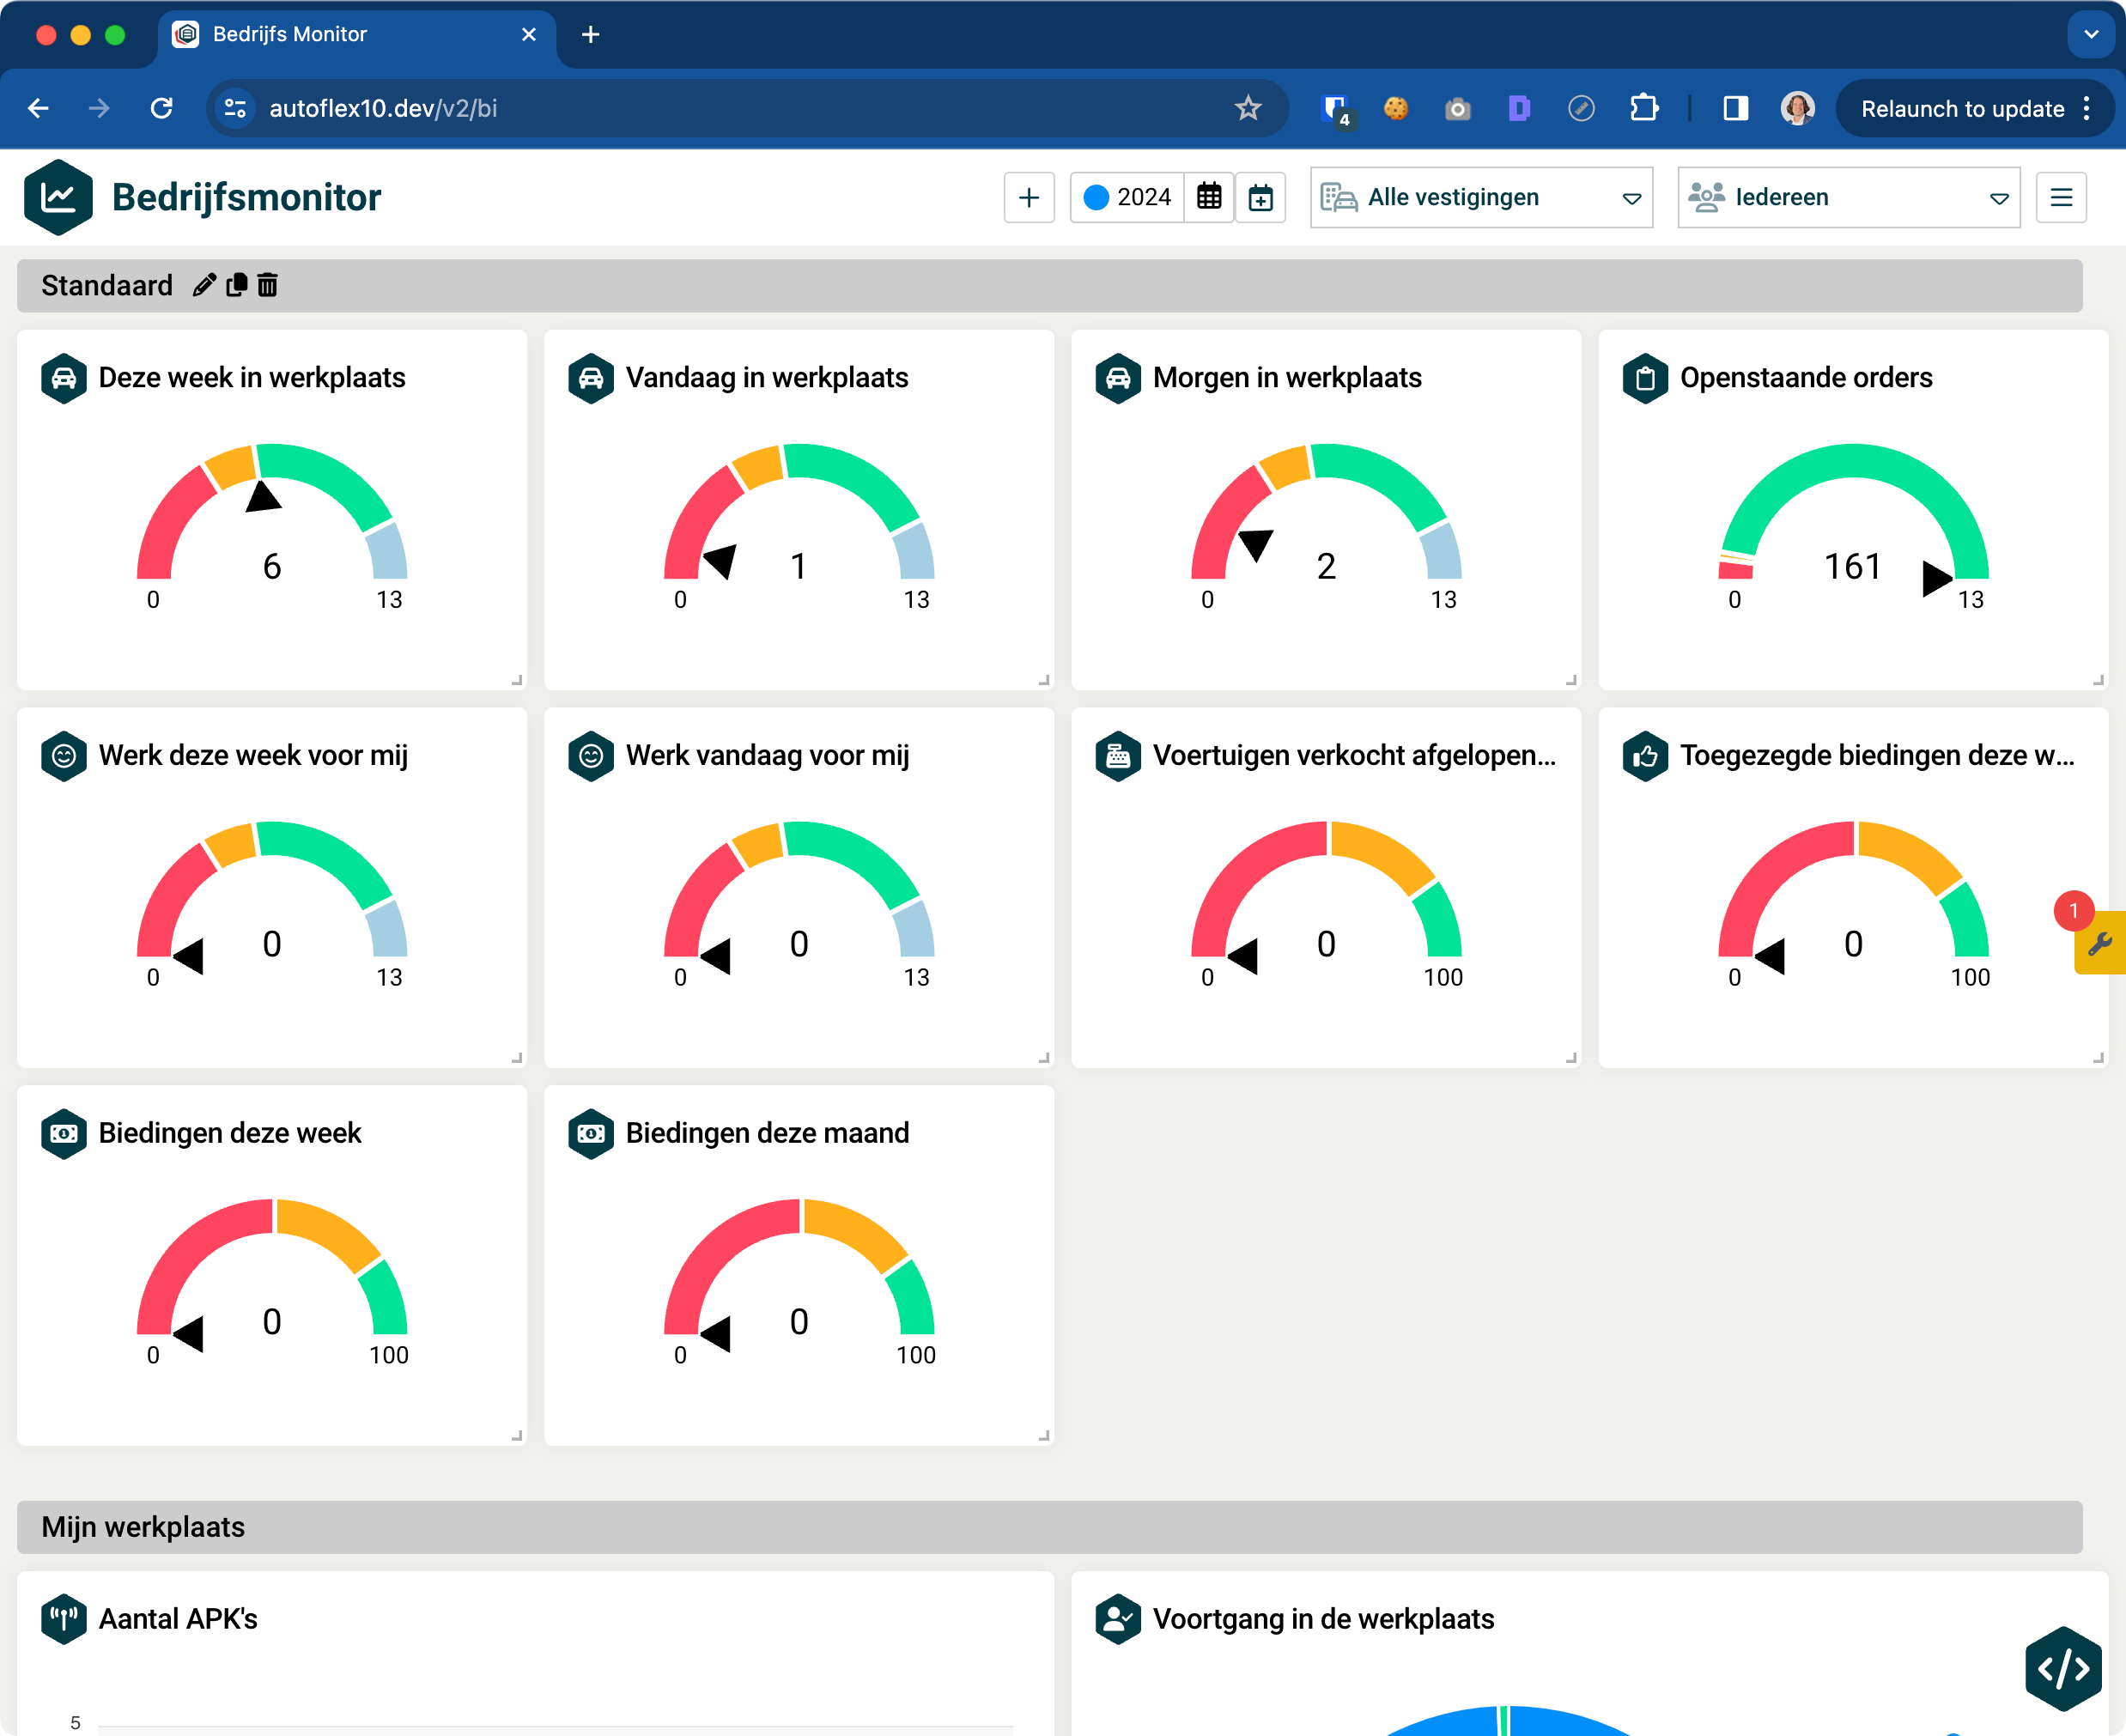Click the Openstaande orders gauge value 161
This screenshot has height=1736, width=2126.
(x=1852, y=567)
